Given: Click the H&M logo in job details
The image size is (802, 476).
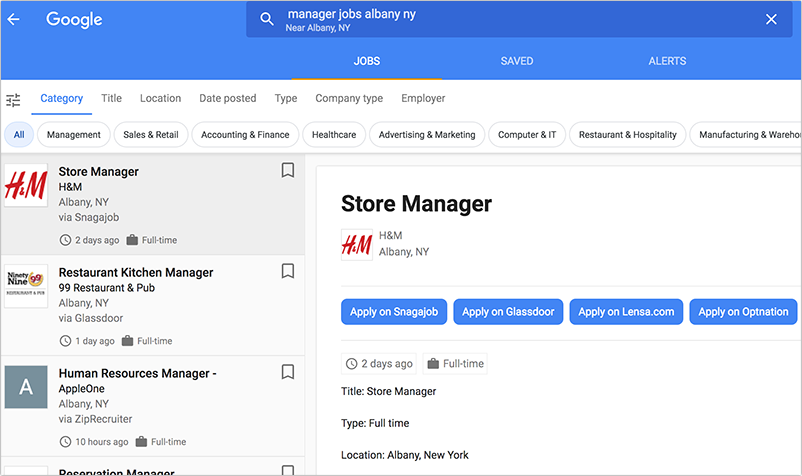Looking at the screenshot, I should pyautogui.click(x=356, y=244).
